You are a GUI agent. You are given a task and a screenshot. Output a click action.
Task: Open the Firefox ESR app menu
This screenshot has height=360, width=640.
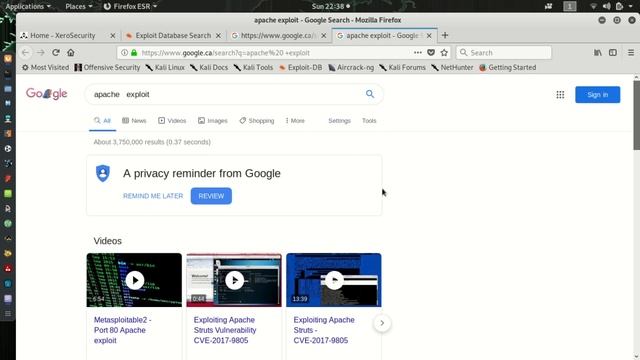130,6
